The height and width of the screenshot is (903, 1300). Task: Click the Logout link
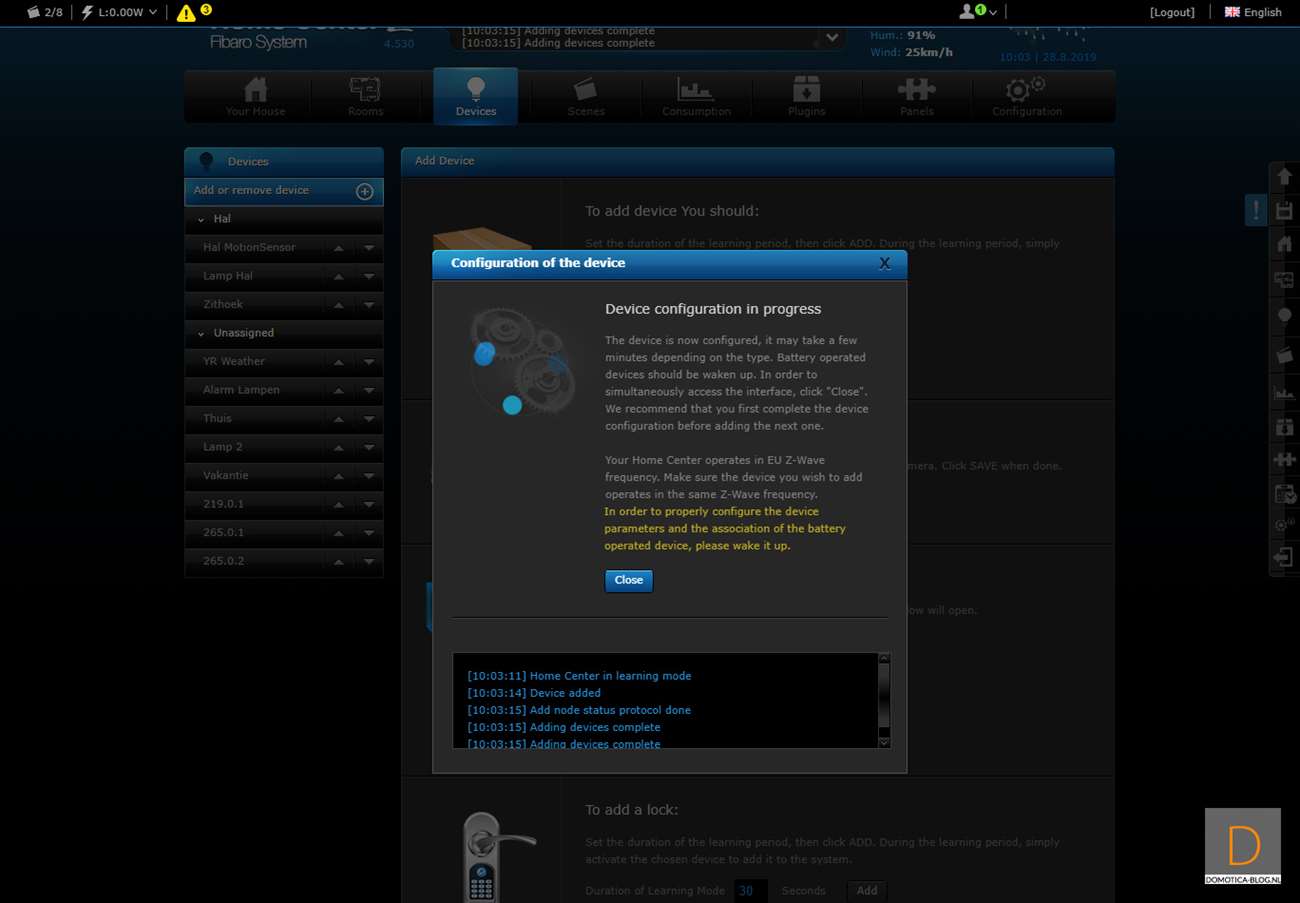(1172, 12)
